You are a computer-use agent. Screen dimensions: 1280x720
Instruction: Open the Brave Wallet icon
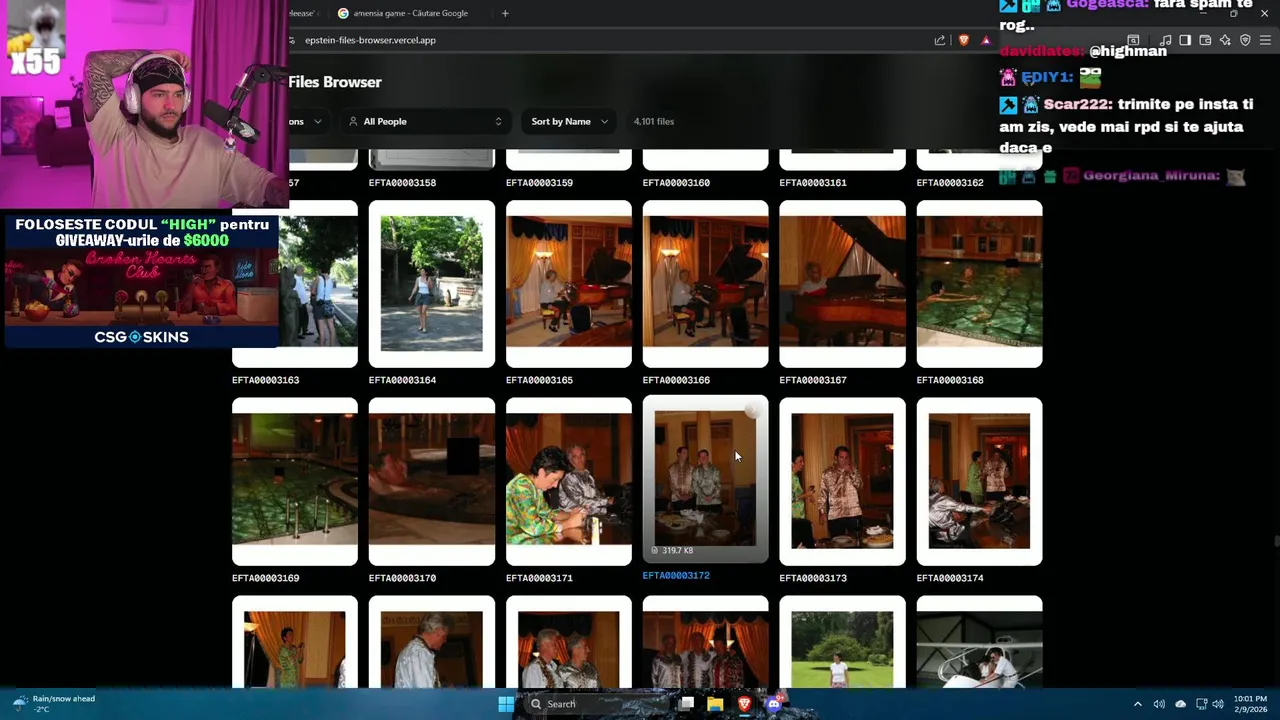tap(1205, 40)
